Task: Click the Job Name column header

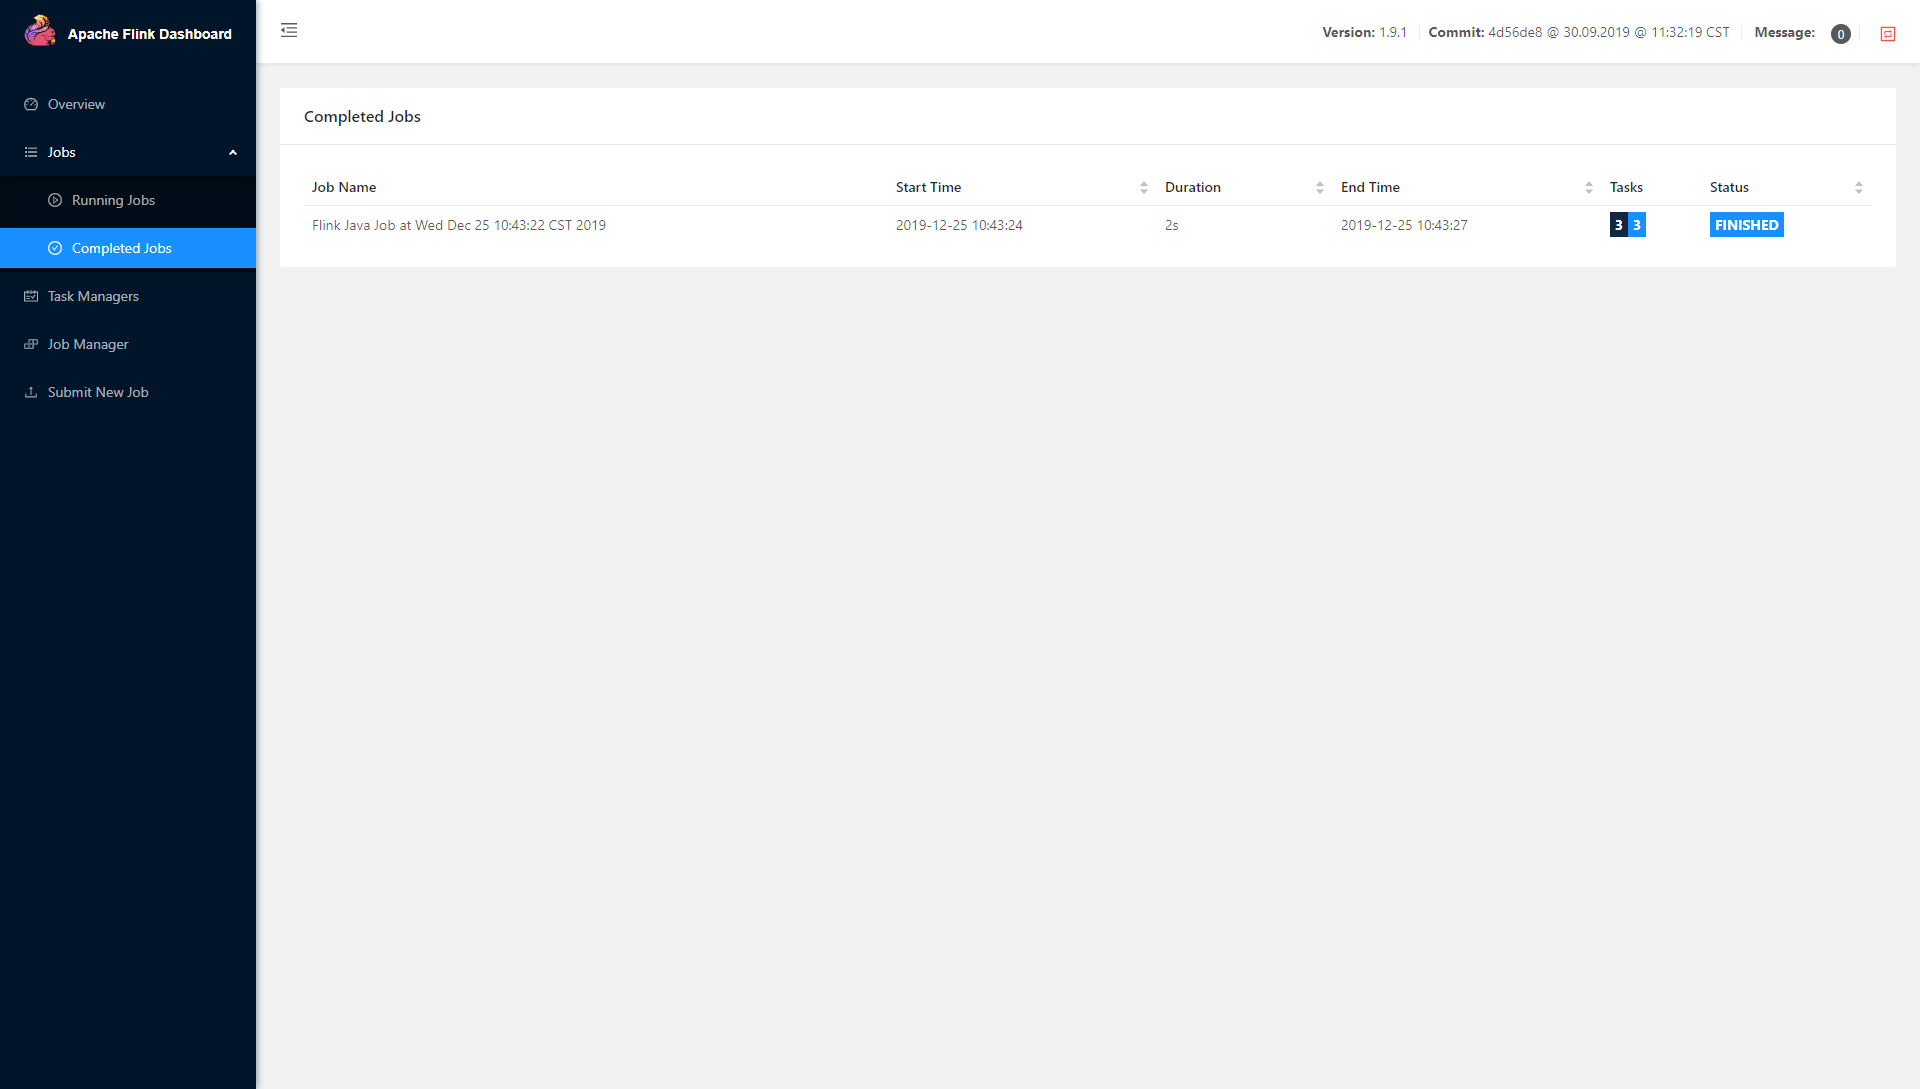Action: pyautogui.click(x=344, y=187)
